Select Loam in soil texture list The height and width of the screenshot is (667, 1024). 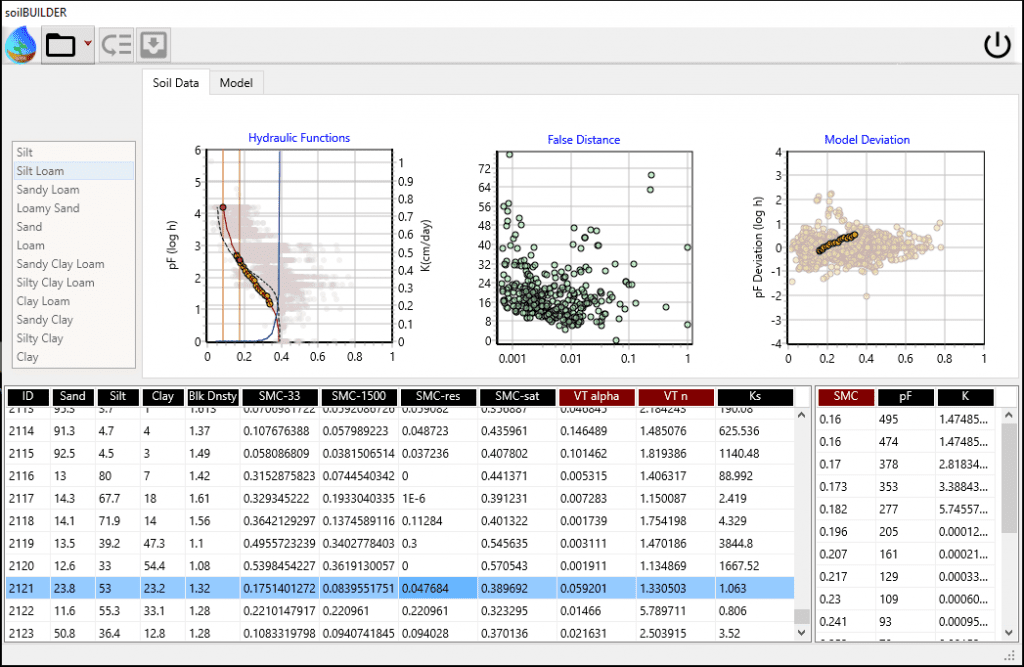(x=73, y=246)
